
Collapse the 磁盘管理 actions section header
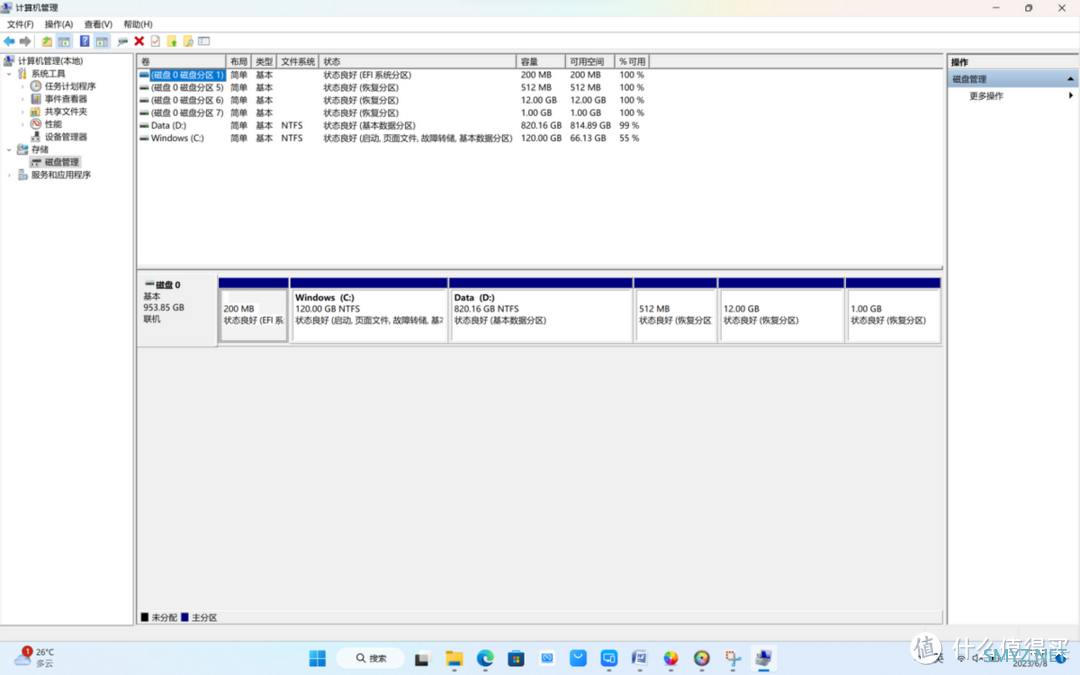point(1012,79)
